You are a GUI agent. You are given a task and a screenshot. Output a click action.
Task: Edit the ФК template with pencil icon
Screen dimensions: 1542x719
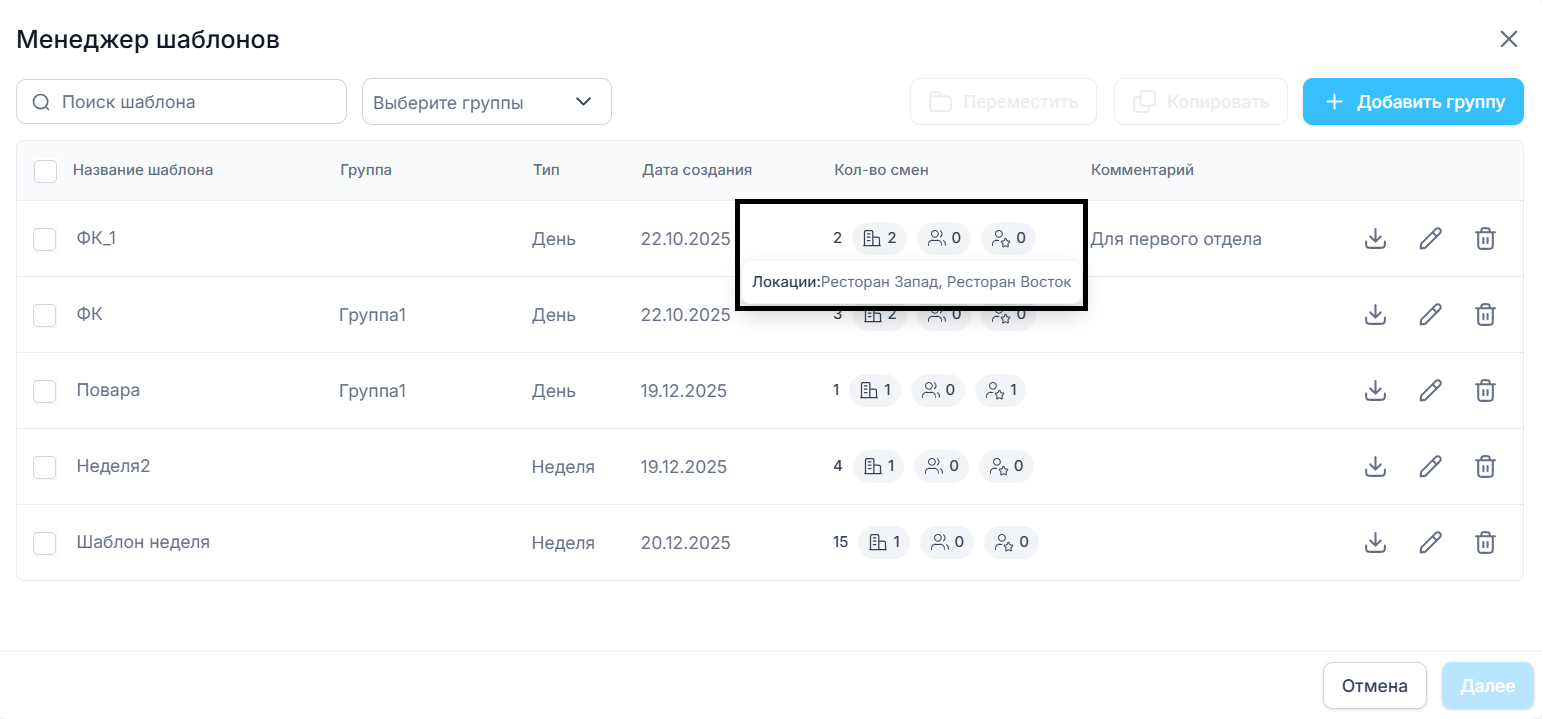click(x=1430, y=315)
